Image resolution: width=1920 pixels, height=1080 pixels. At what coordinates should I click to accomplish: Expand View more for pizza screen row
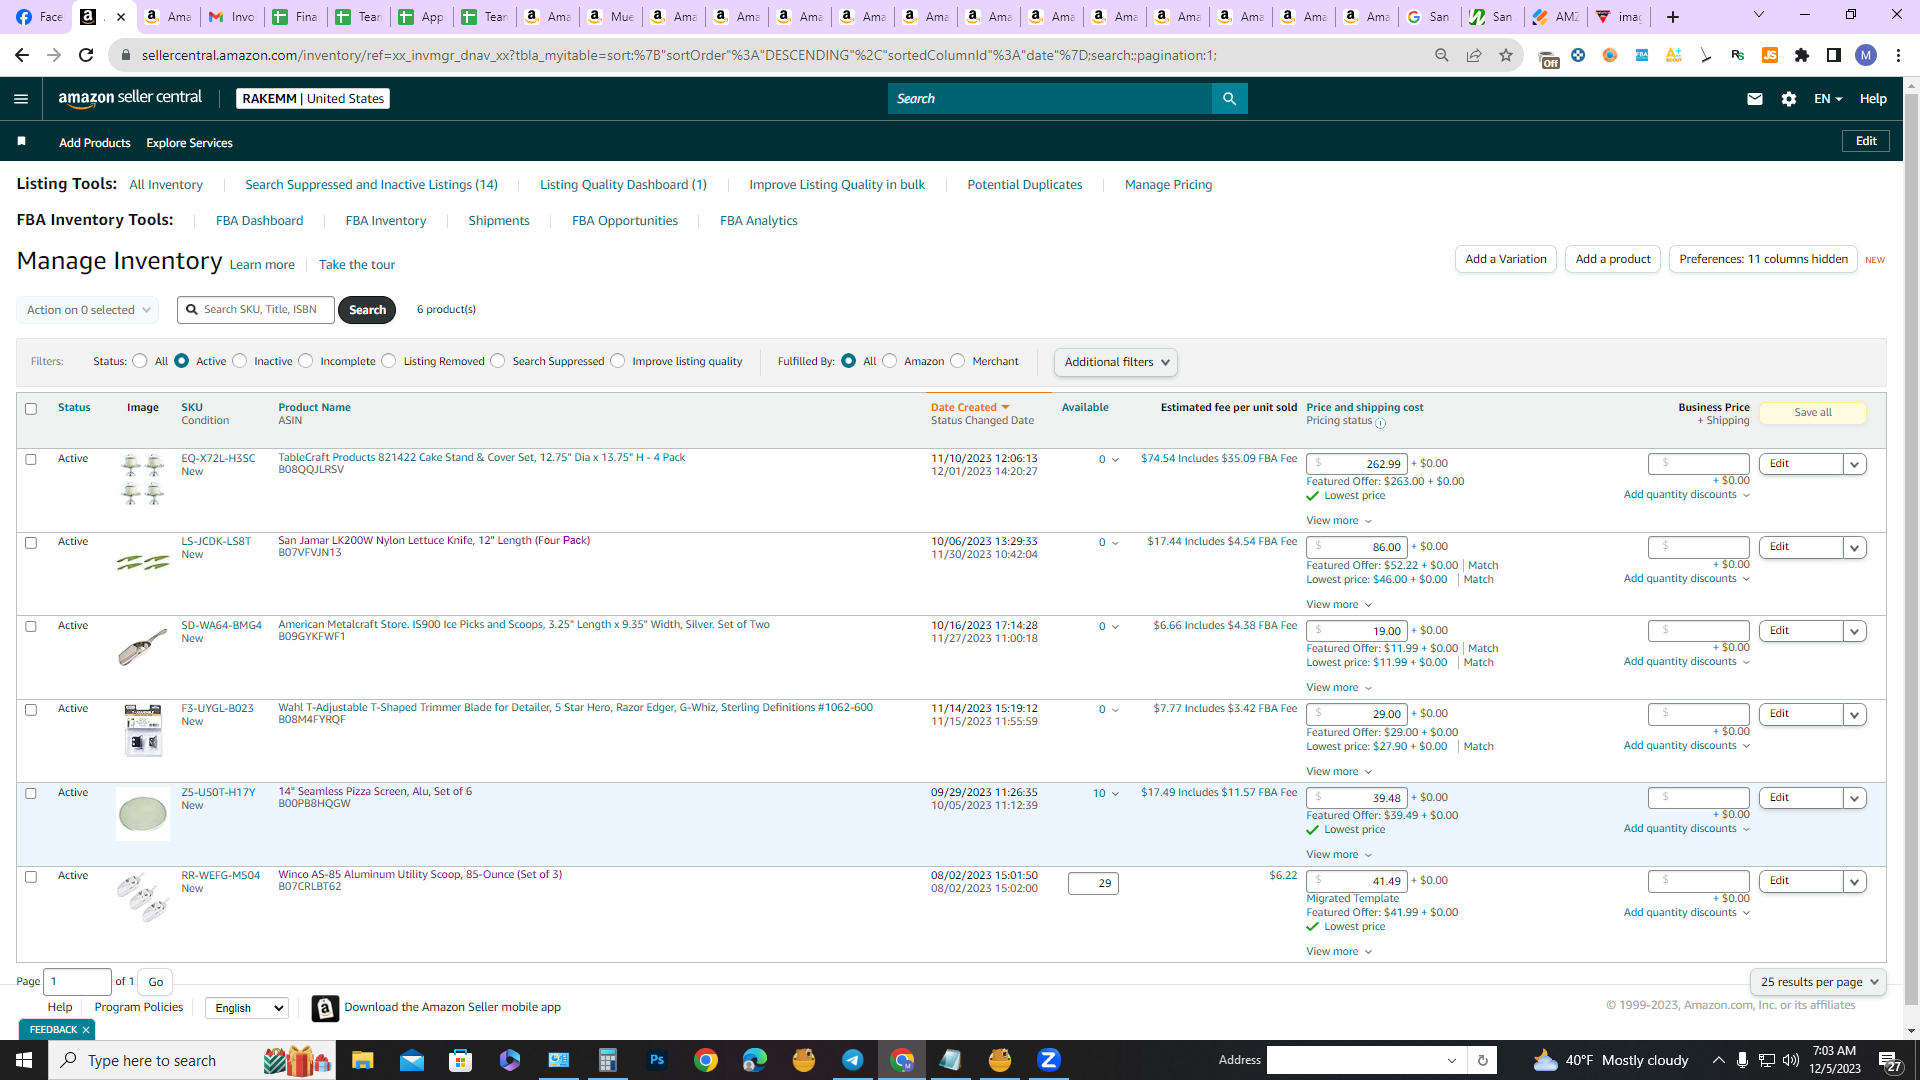[1339, 855]
